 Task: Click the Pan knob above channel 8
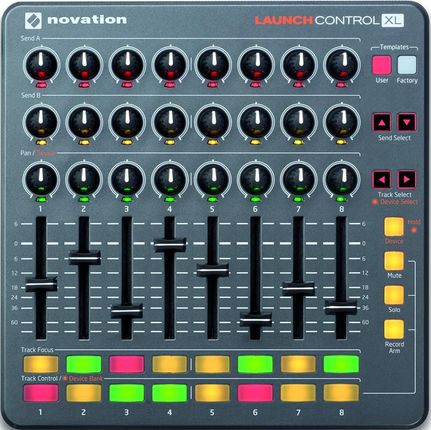tap(342, 179)
